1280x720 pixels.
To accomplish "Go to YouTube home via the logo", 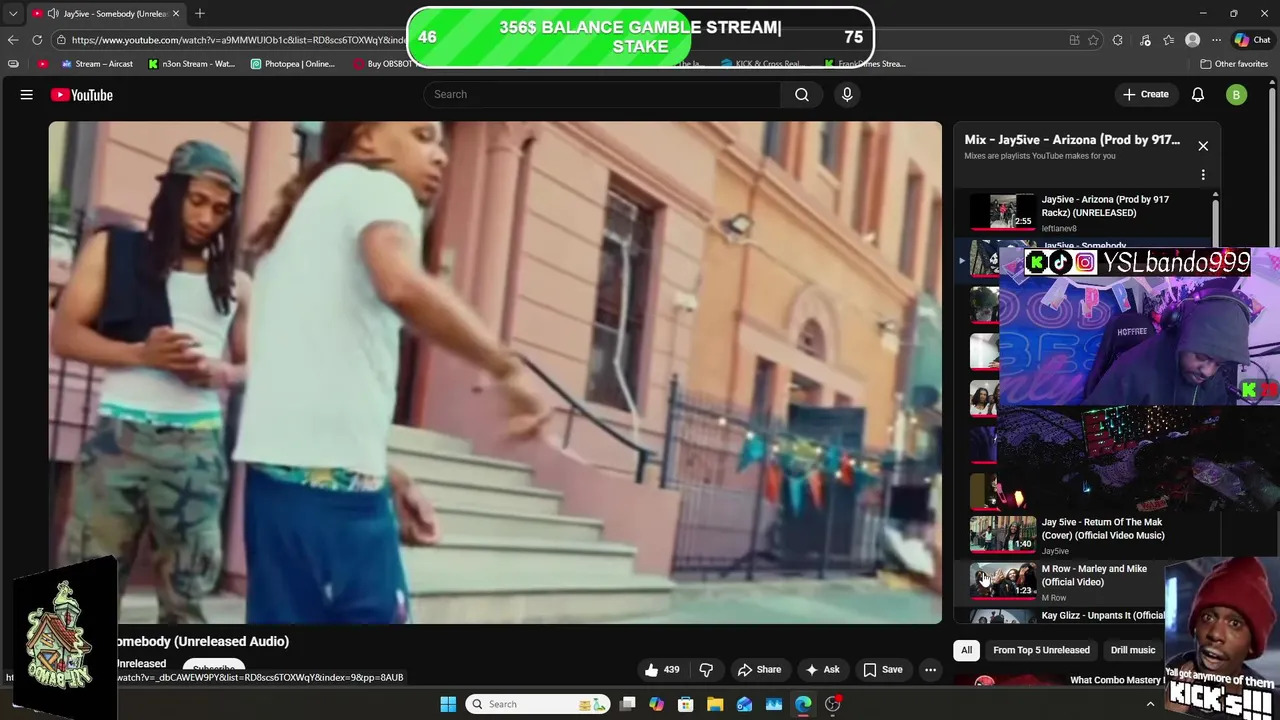I will [82, 95].
